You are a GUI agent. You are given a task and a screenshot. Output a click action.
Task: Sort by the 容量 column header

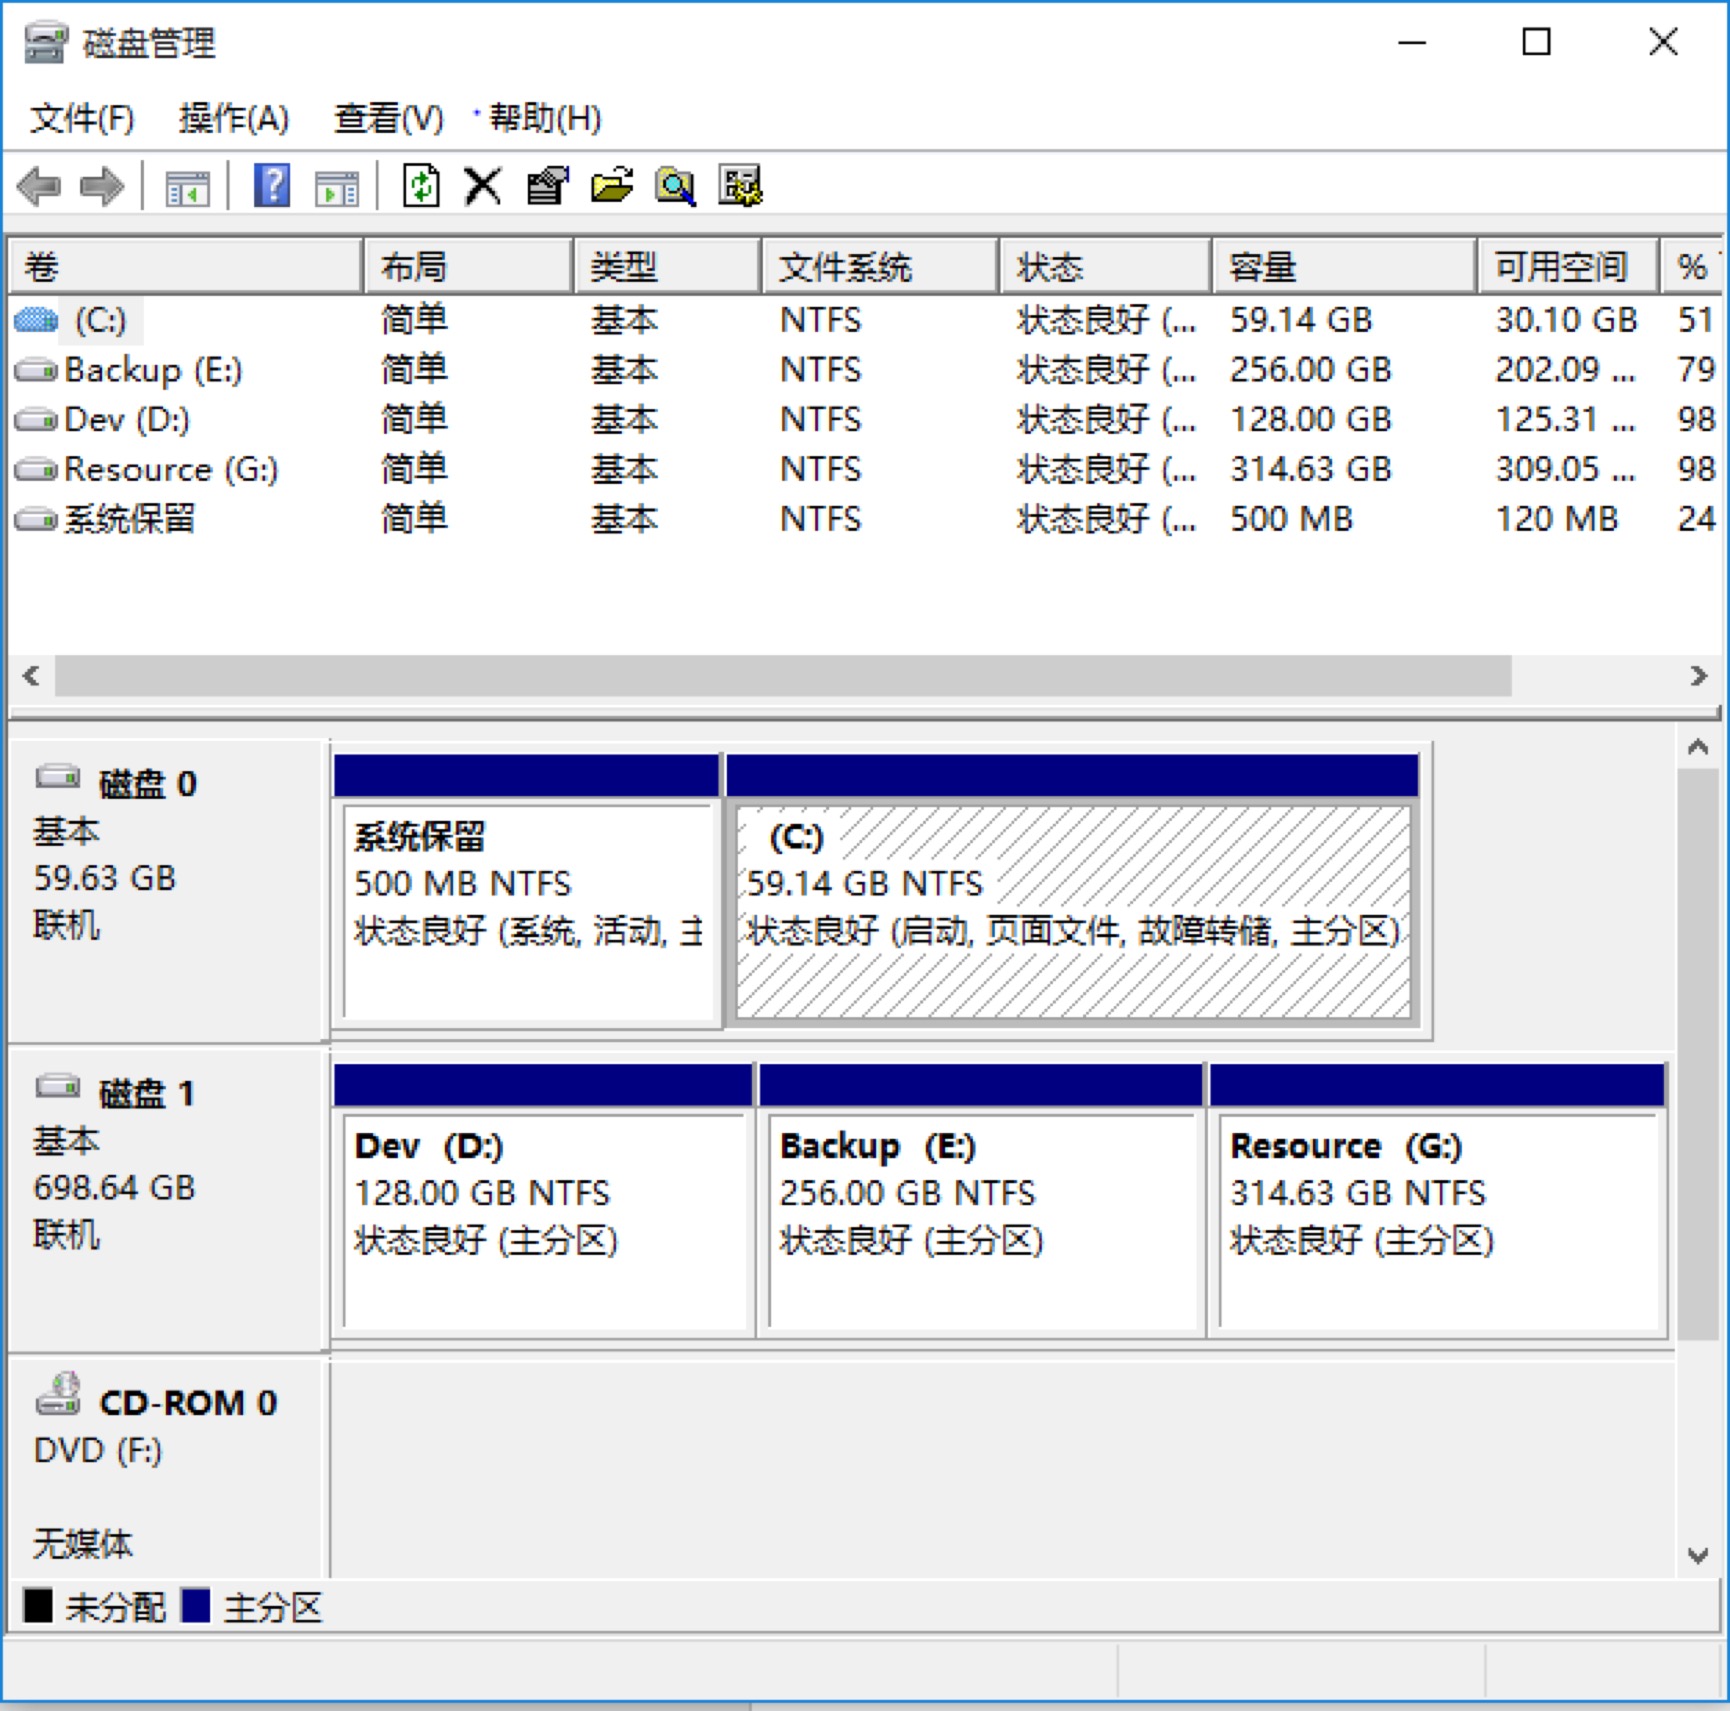pyautogui.click(x=1344, y=266)
